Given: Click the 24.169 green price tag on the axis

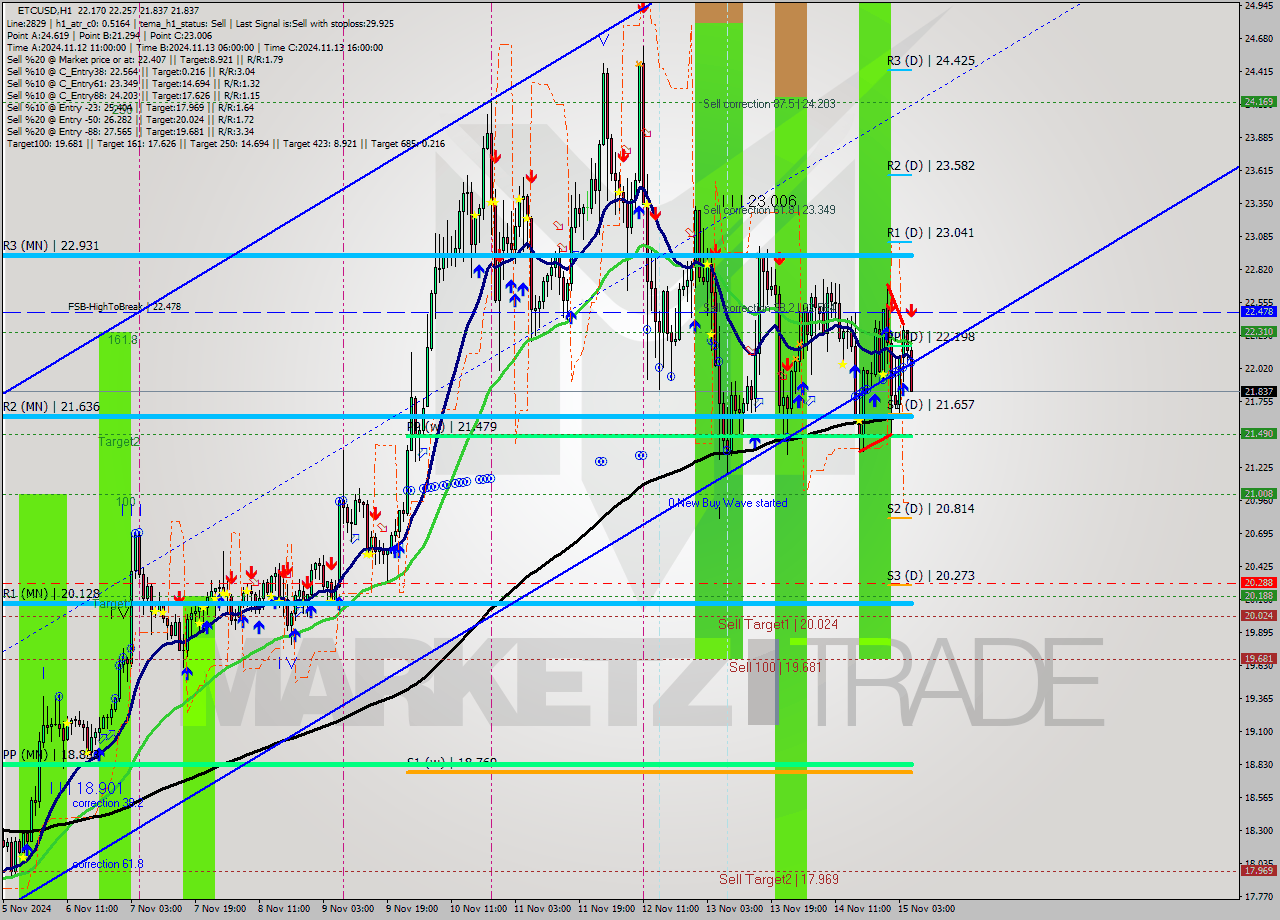Looking at the screenshot, I should (x=1258, y=102).
